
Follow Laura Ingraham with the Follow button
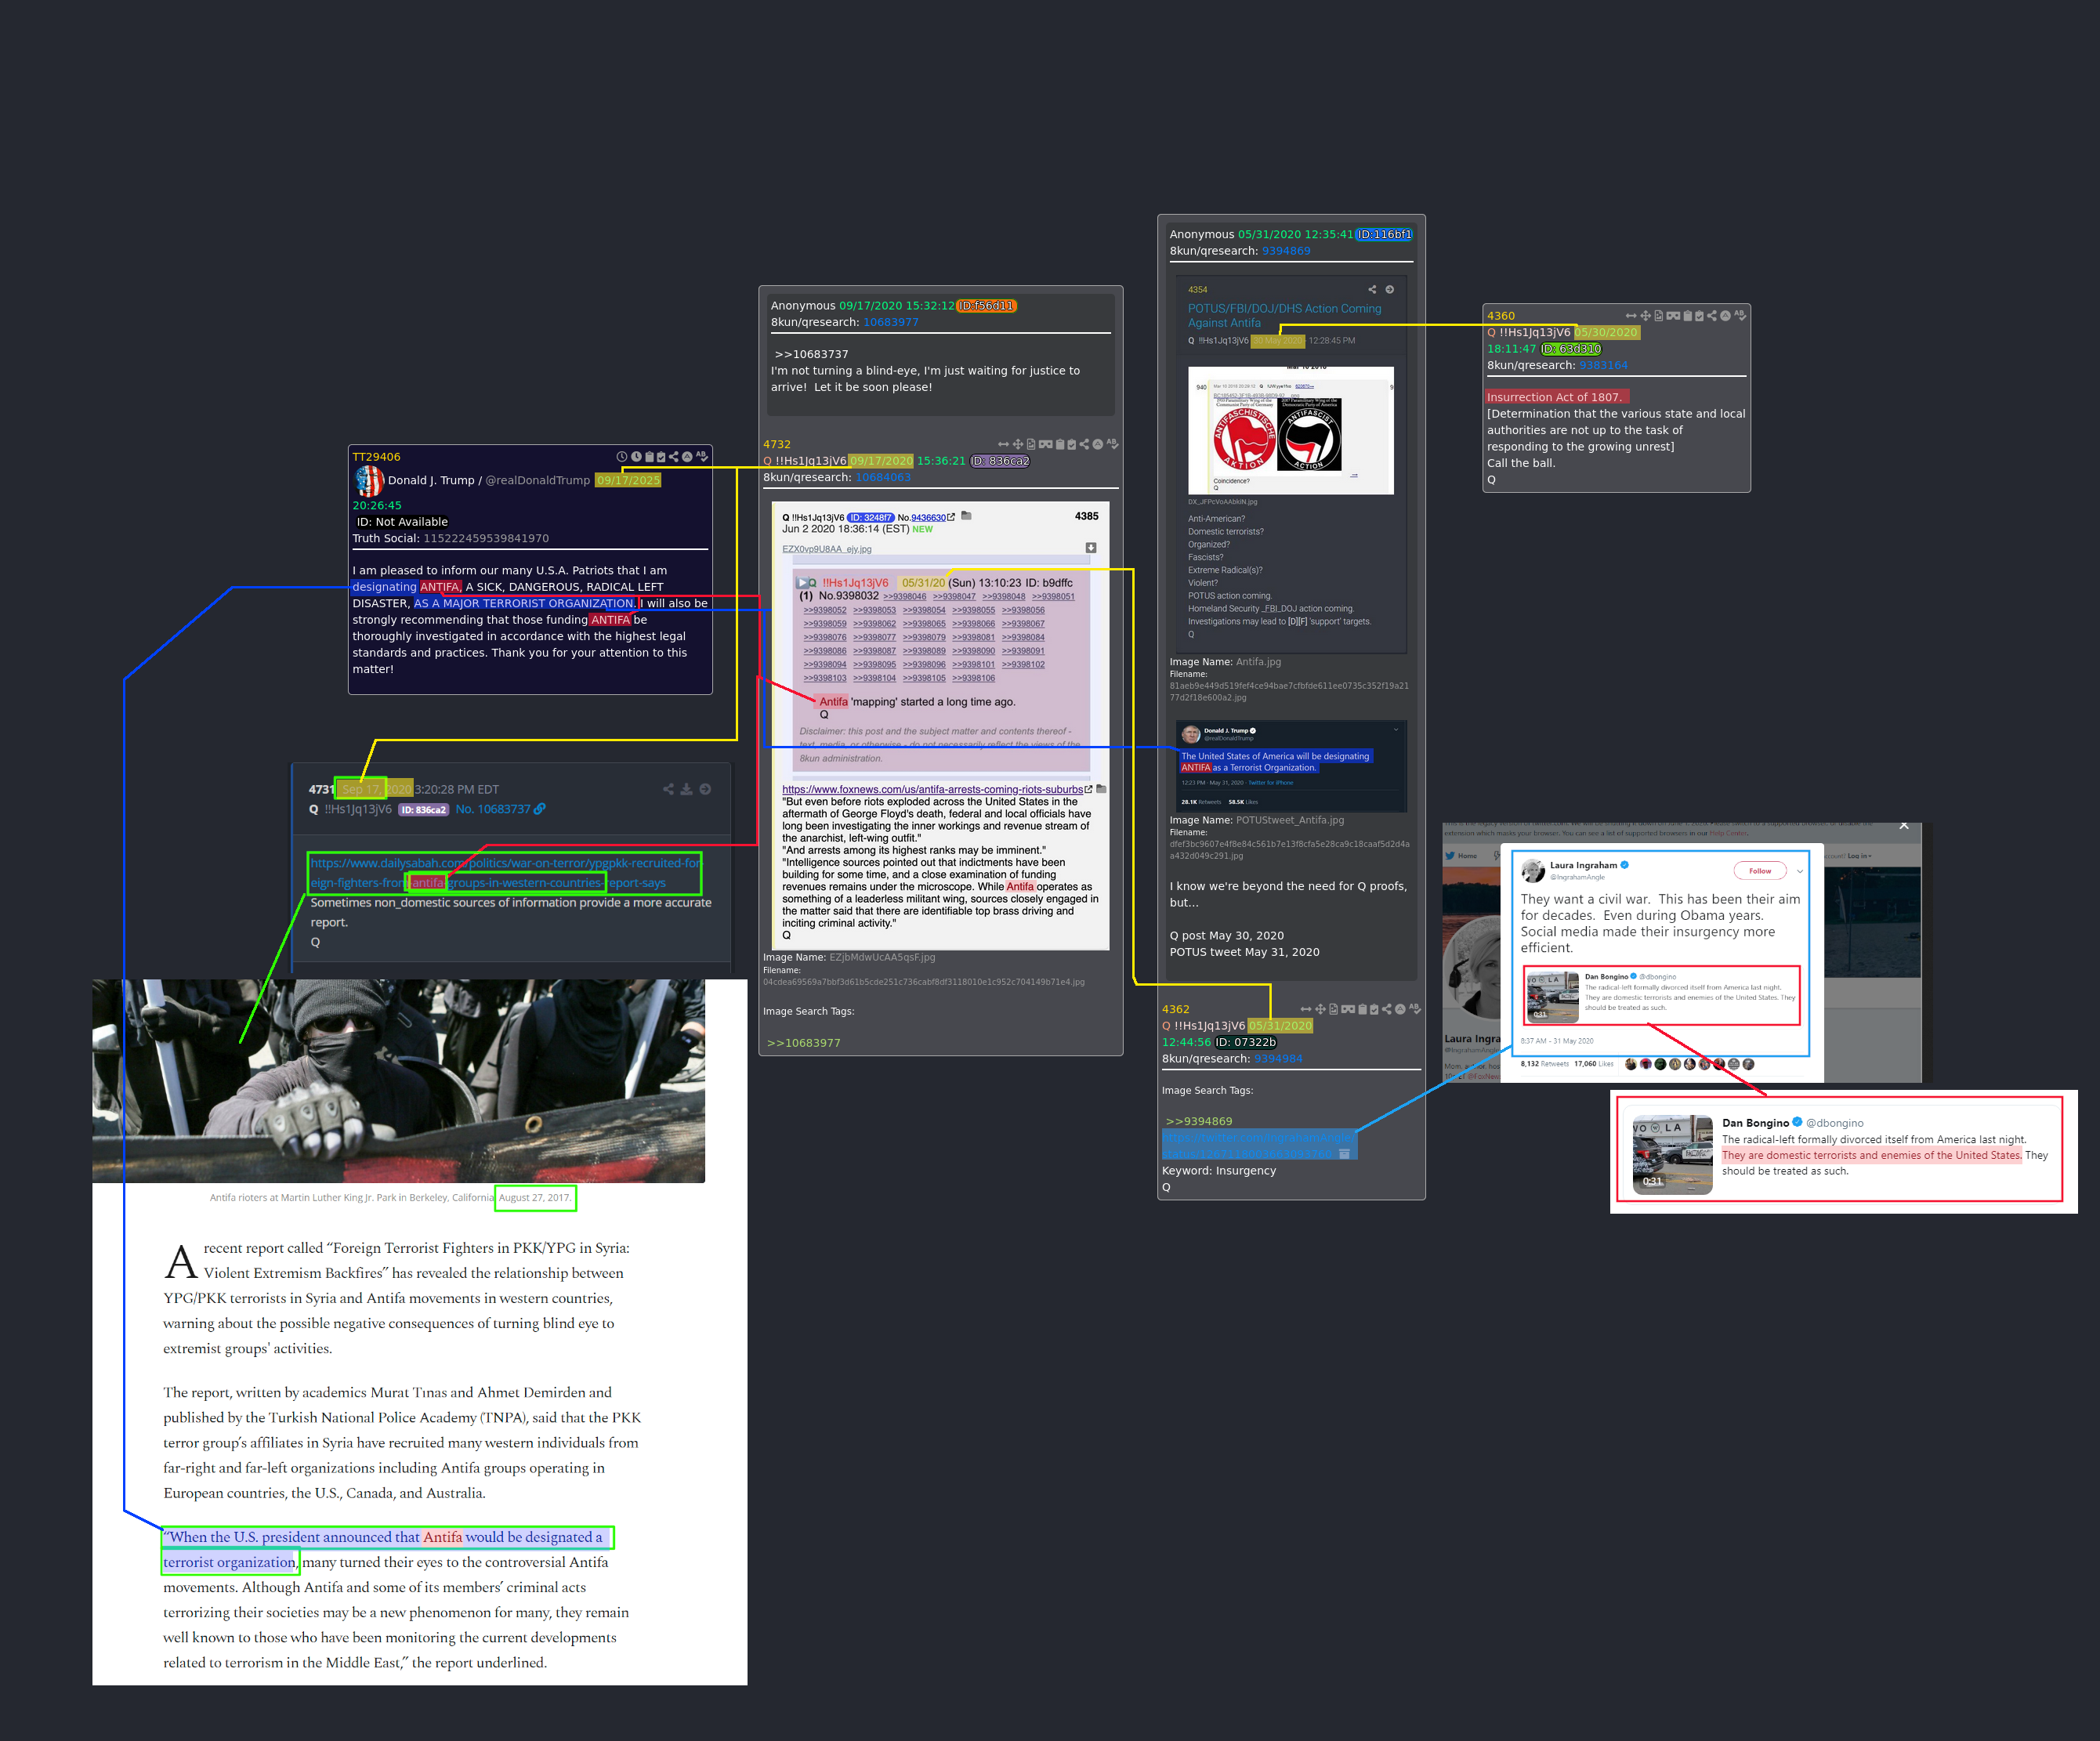[1760, 871]
